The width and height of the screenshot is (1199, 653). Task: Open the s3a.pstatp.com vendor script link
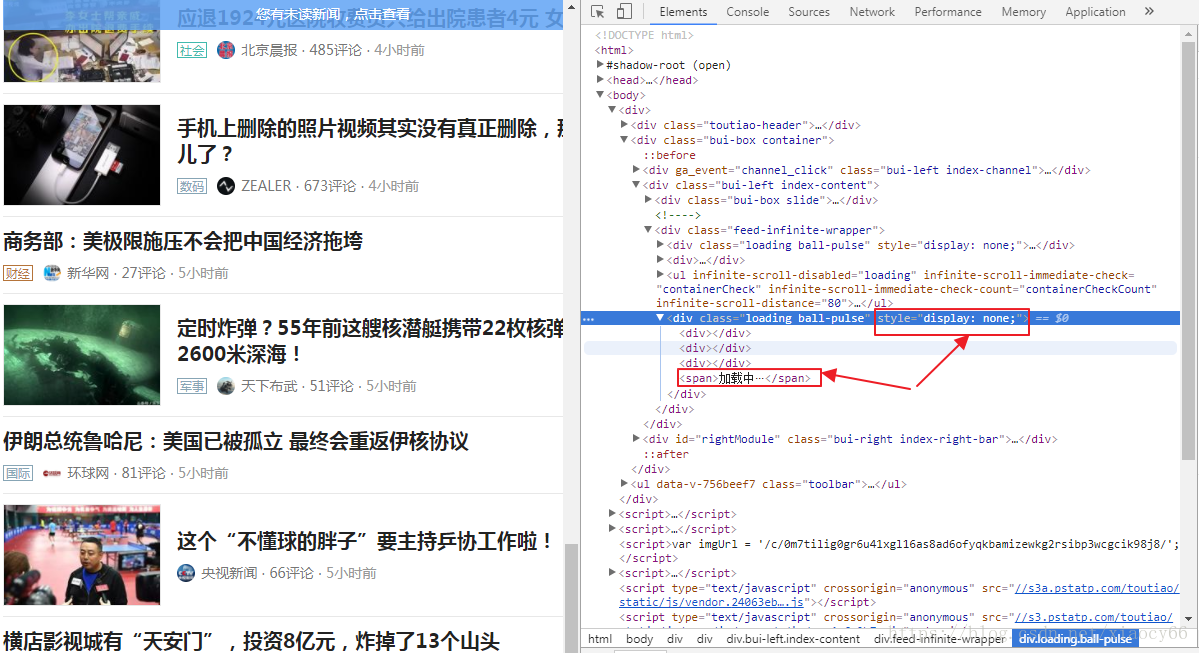[1097, 588]
